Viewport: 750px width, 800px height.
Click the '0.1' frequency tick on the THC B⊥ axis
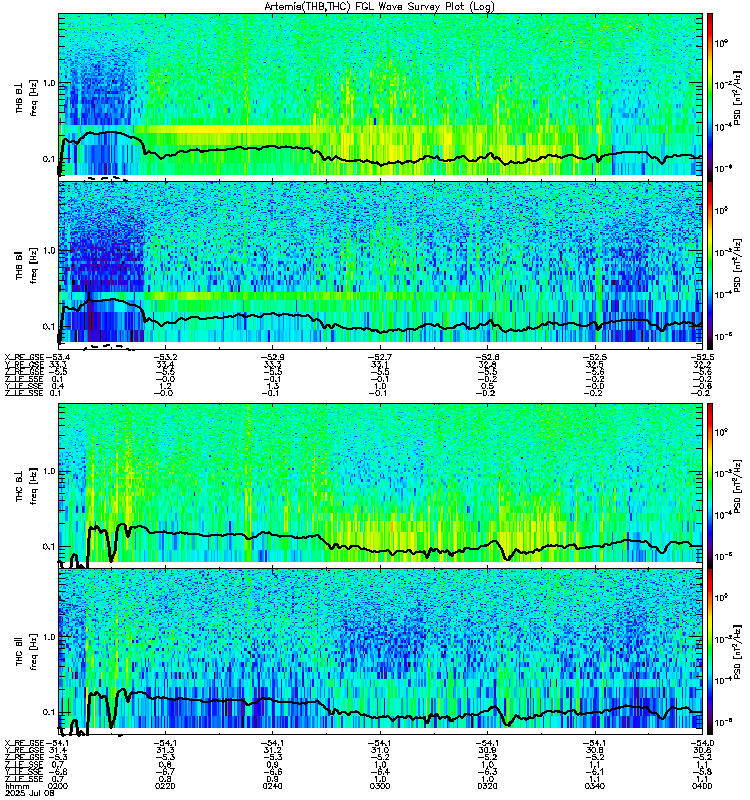point(48,546)
